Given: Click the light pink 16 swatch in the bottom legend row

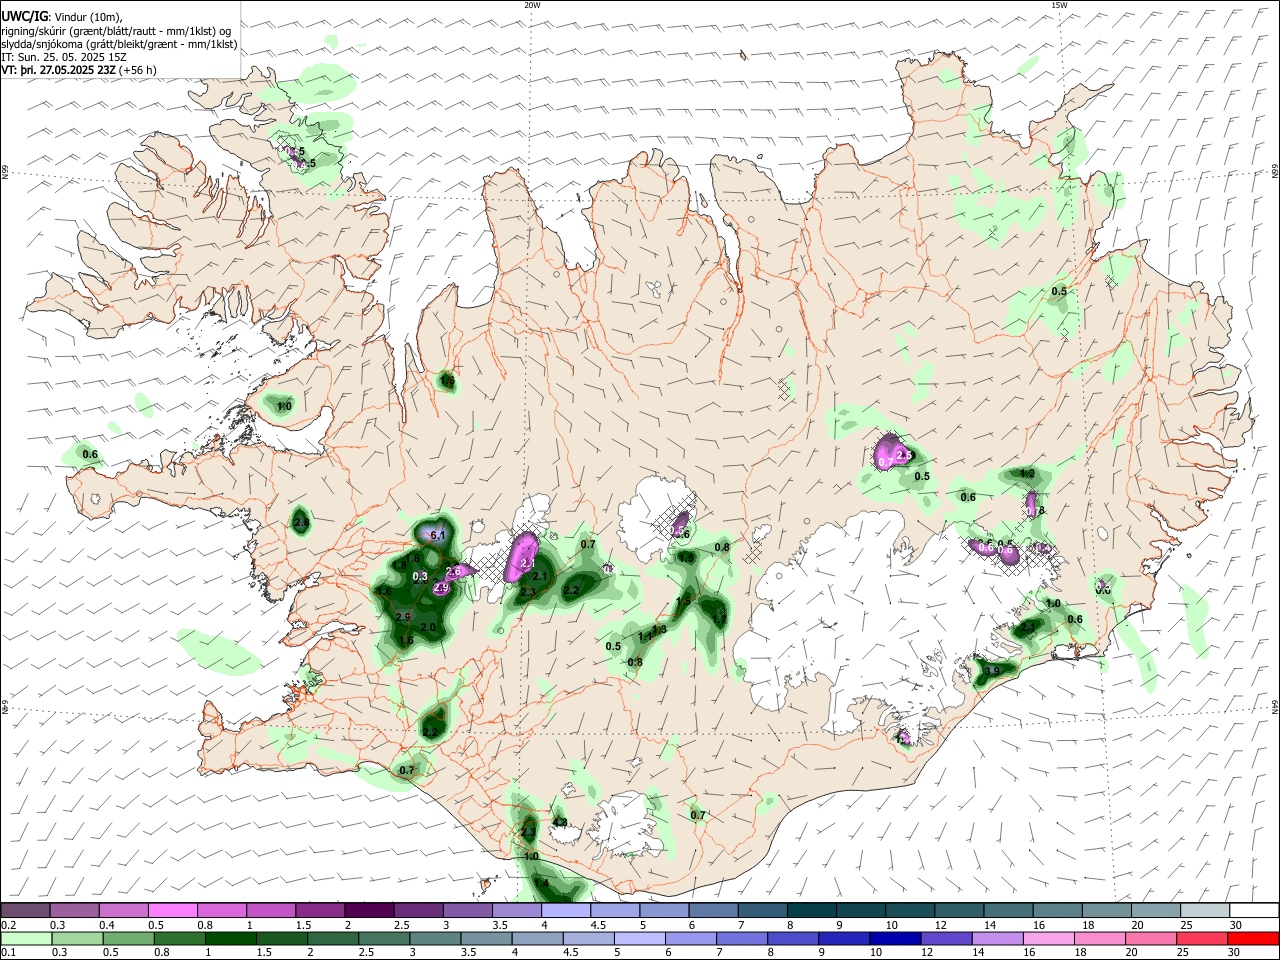Looking at the screenshot, I should (x=1049, y=938).
